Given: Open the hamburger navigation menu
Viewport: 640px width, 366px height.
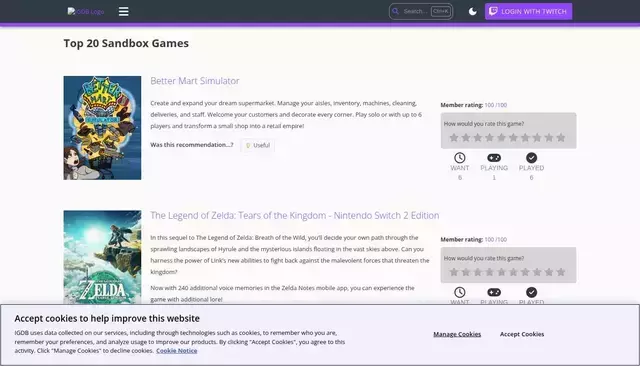Looking at the screenshot, I should tap(124, 11).
